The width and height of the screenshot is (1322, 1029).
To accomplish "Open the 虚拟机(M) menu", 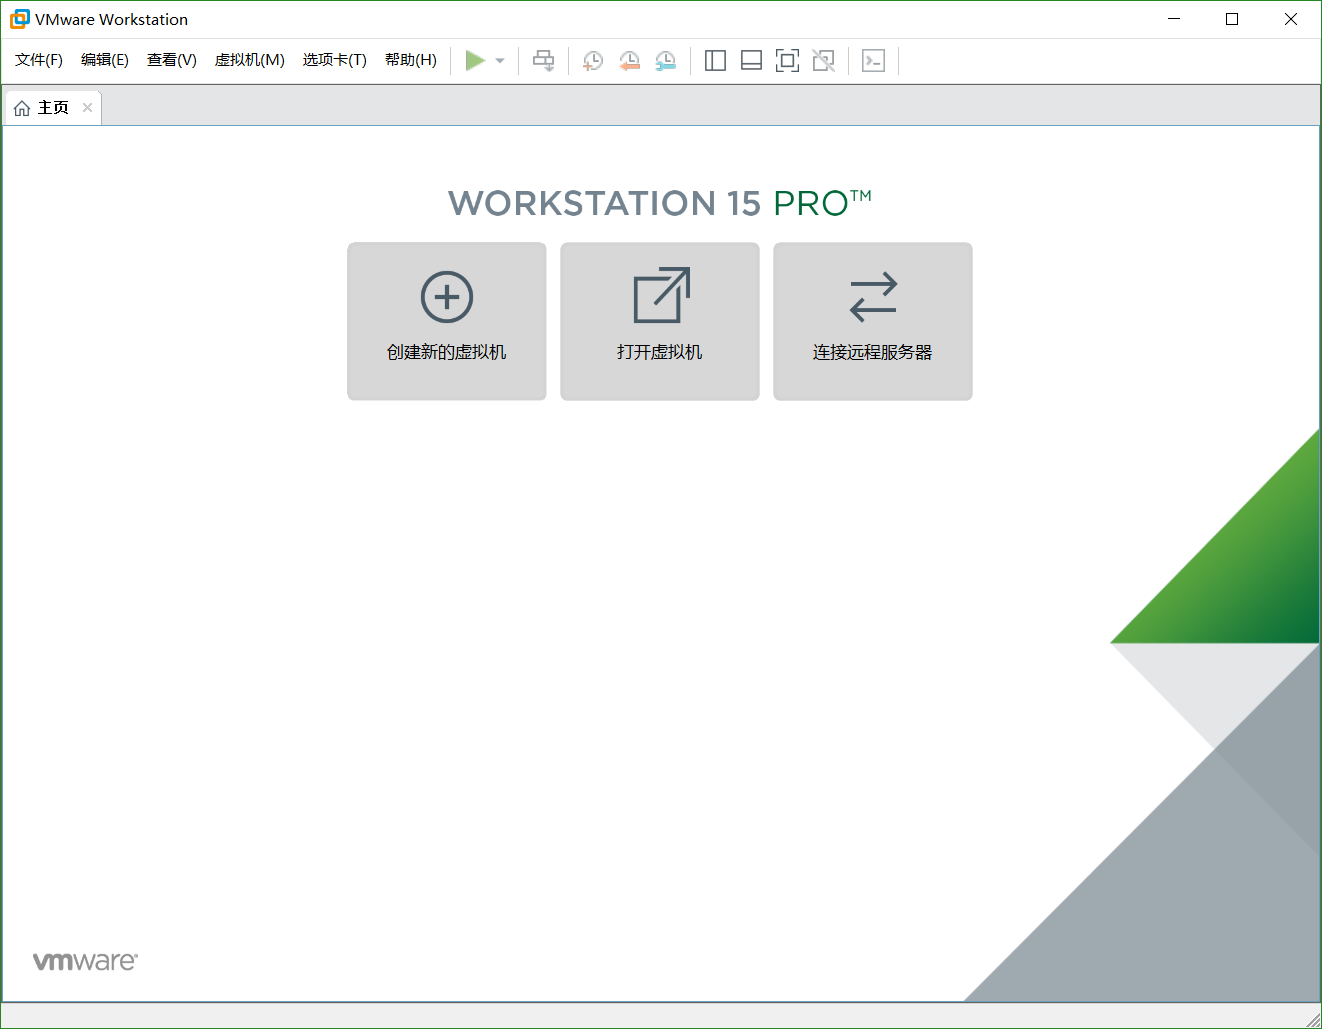I will pyautogui.click(x=250, y=60).
